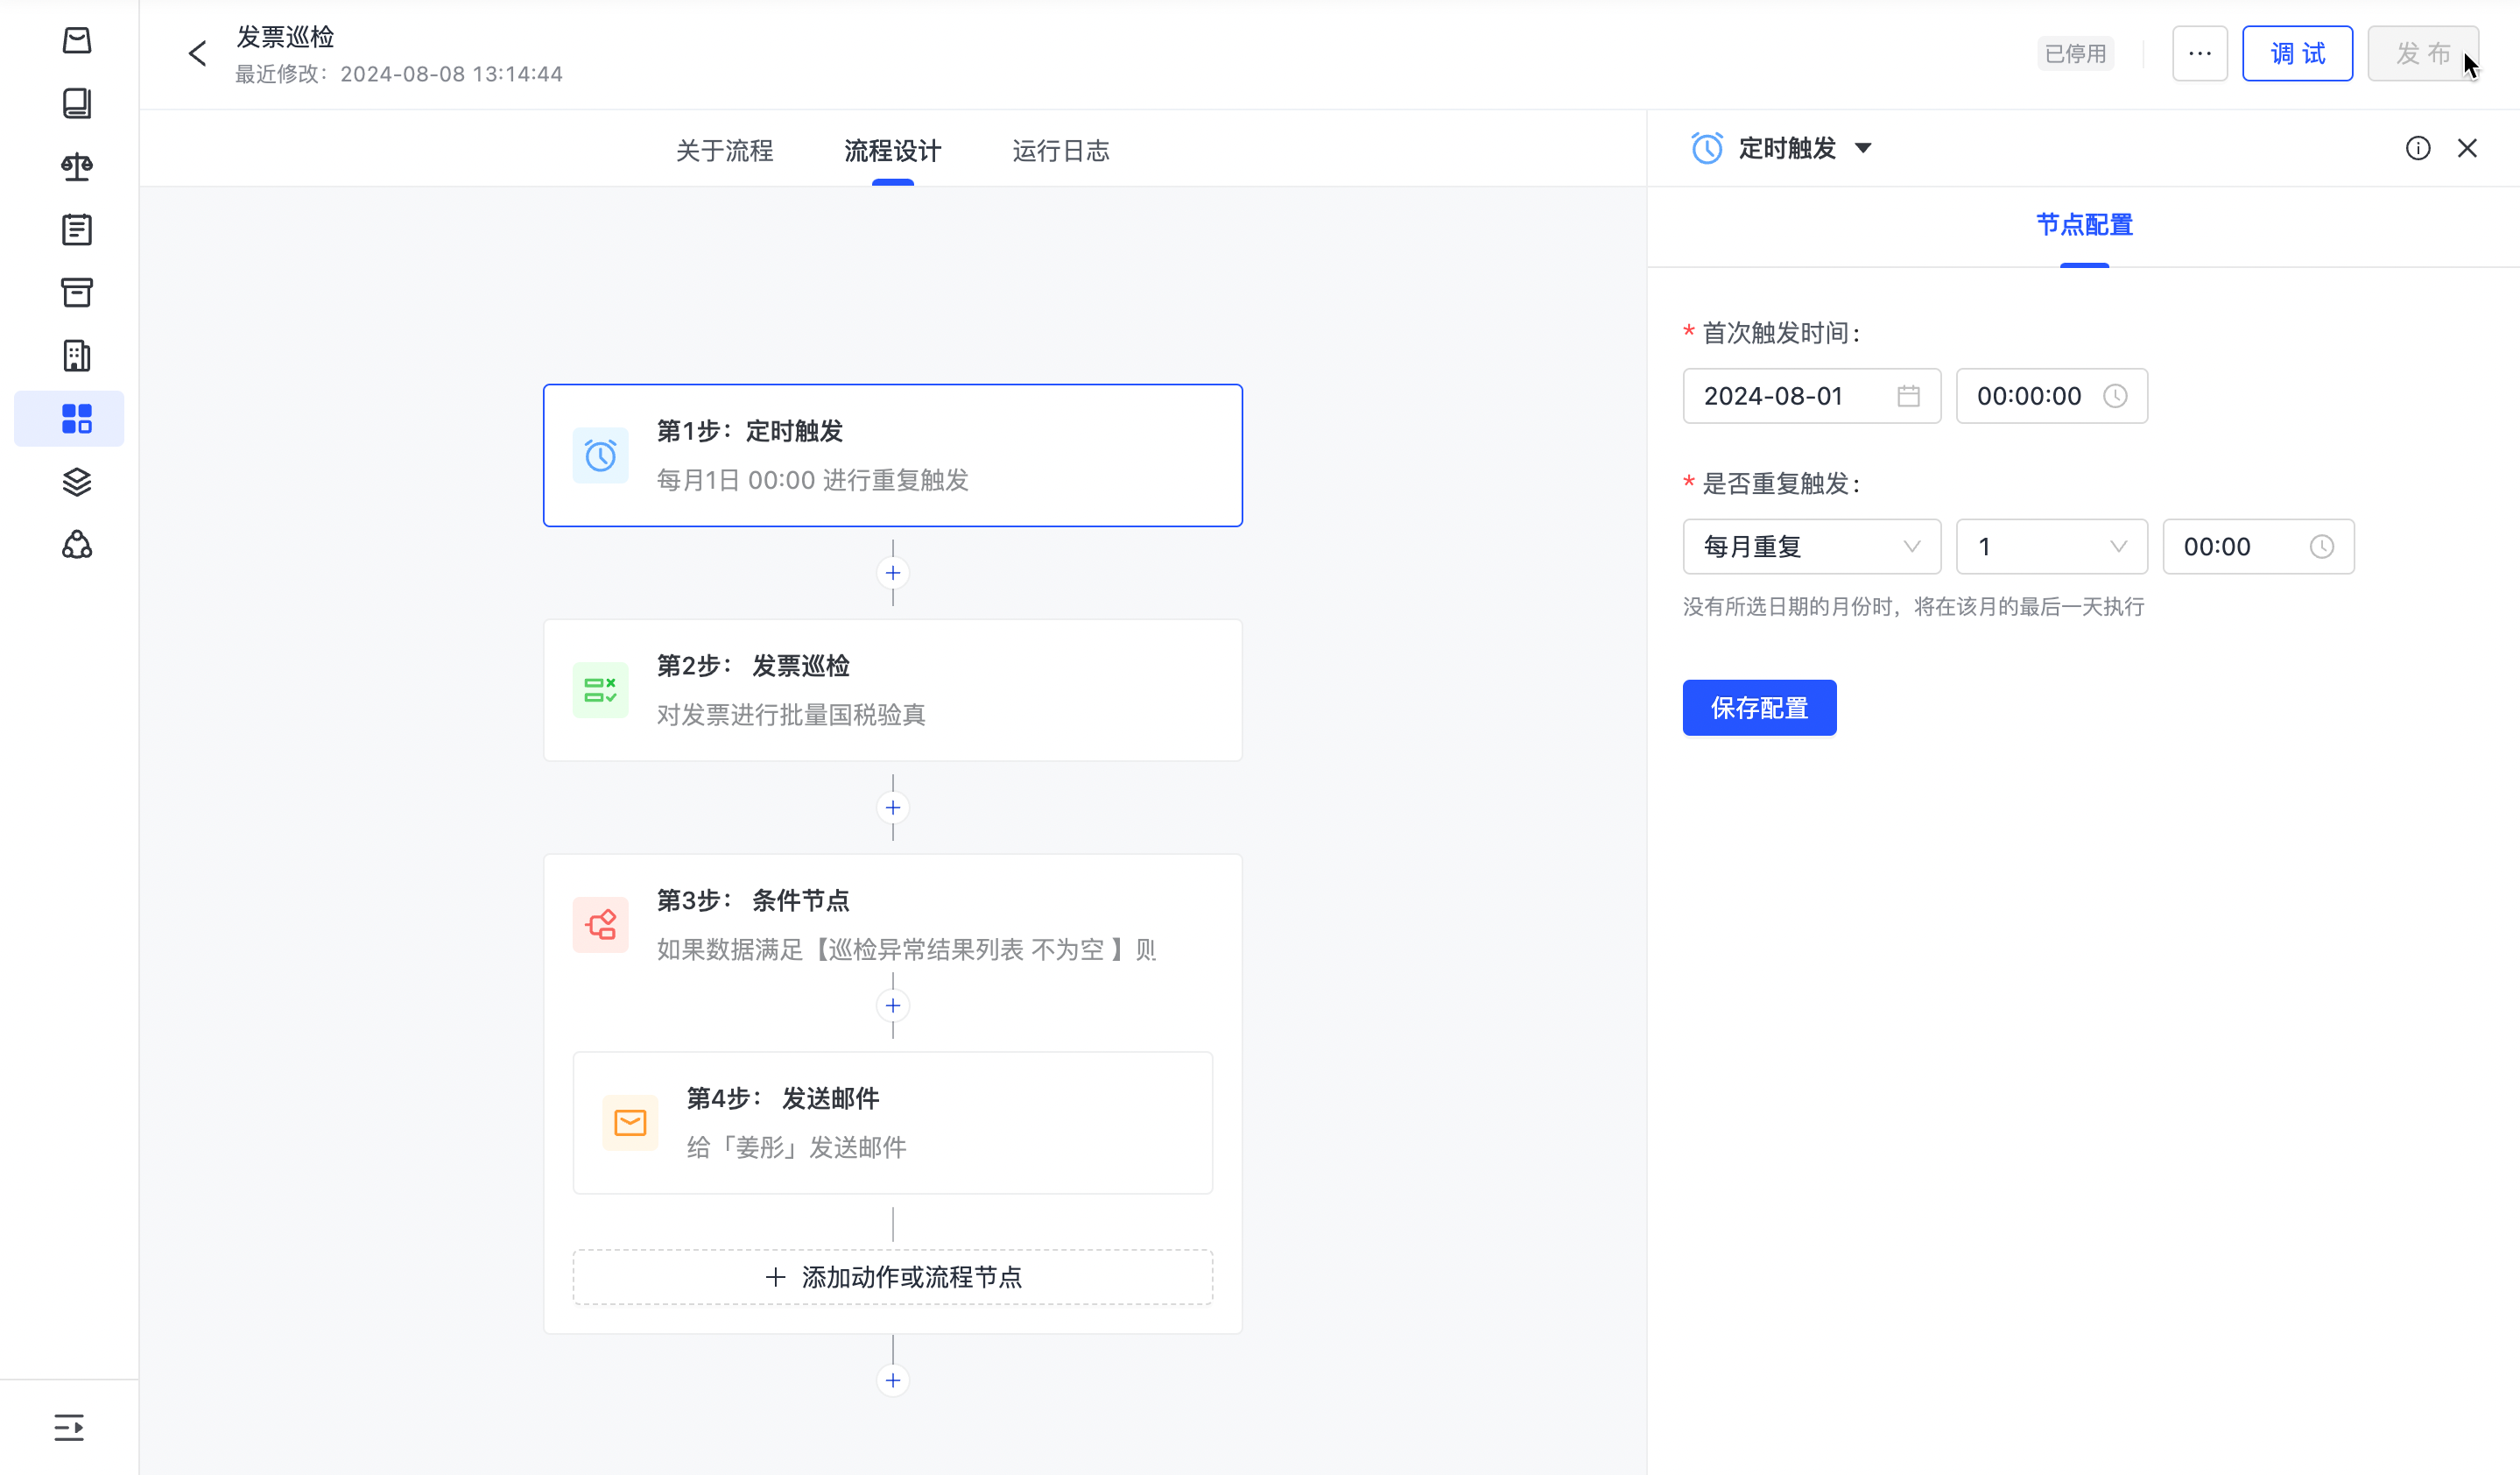
Task: Close the node configuration panel
Action: 2467,148
